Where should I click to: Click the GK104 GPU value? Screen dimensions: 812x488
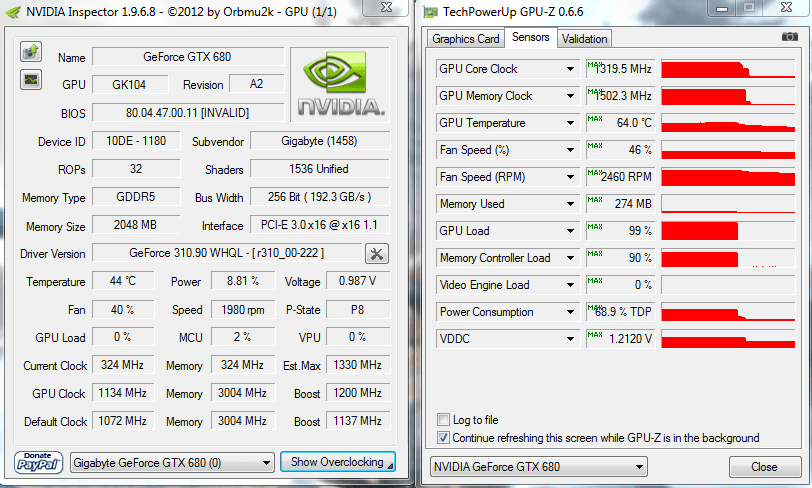[x=130, y=84]
